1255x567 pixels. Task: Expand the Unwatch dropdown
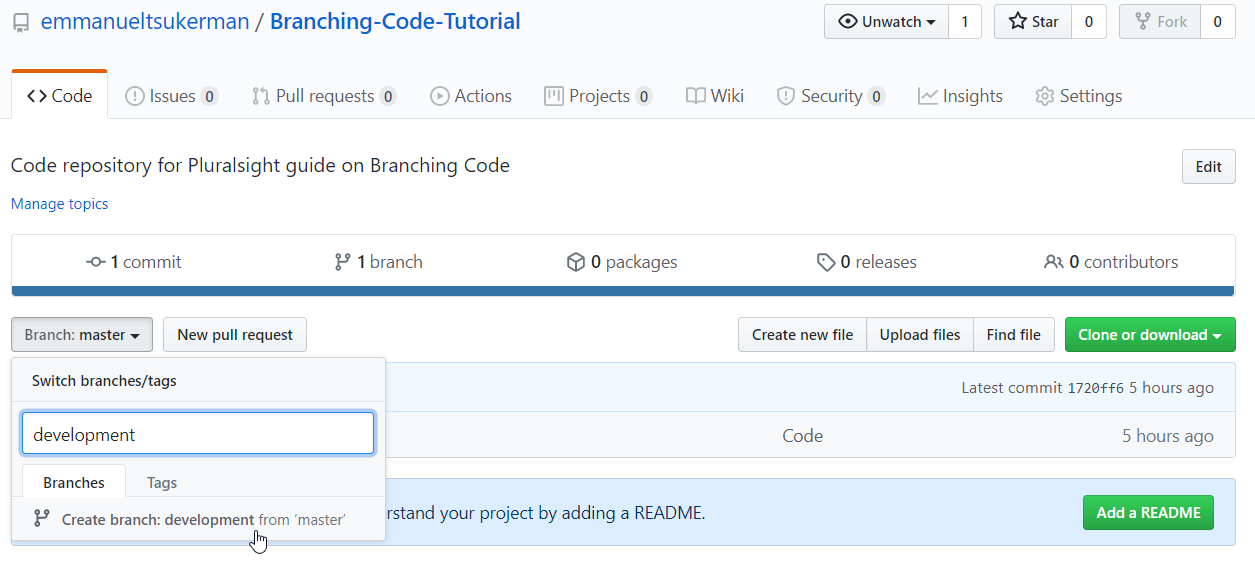coord(886,22)
